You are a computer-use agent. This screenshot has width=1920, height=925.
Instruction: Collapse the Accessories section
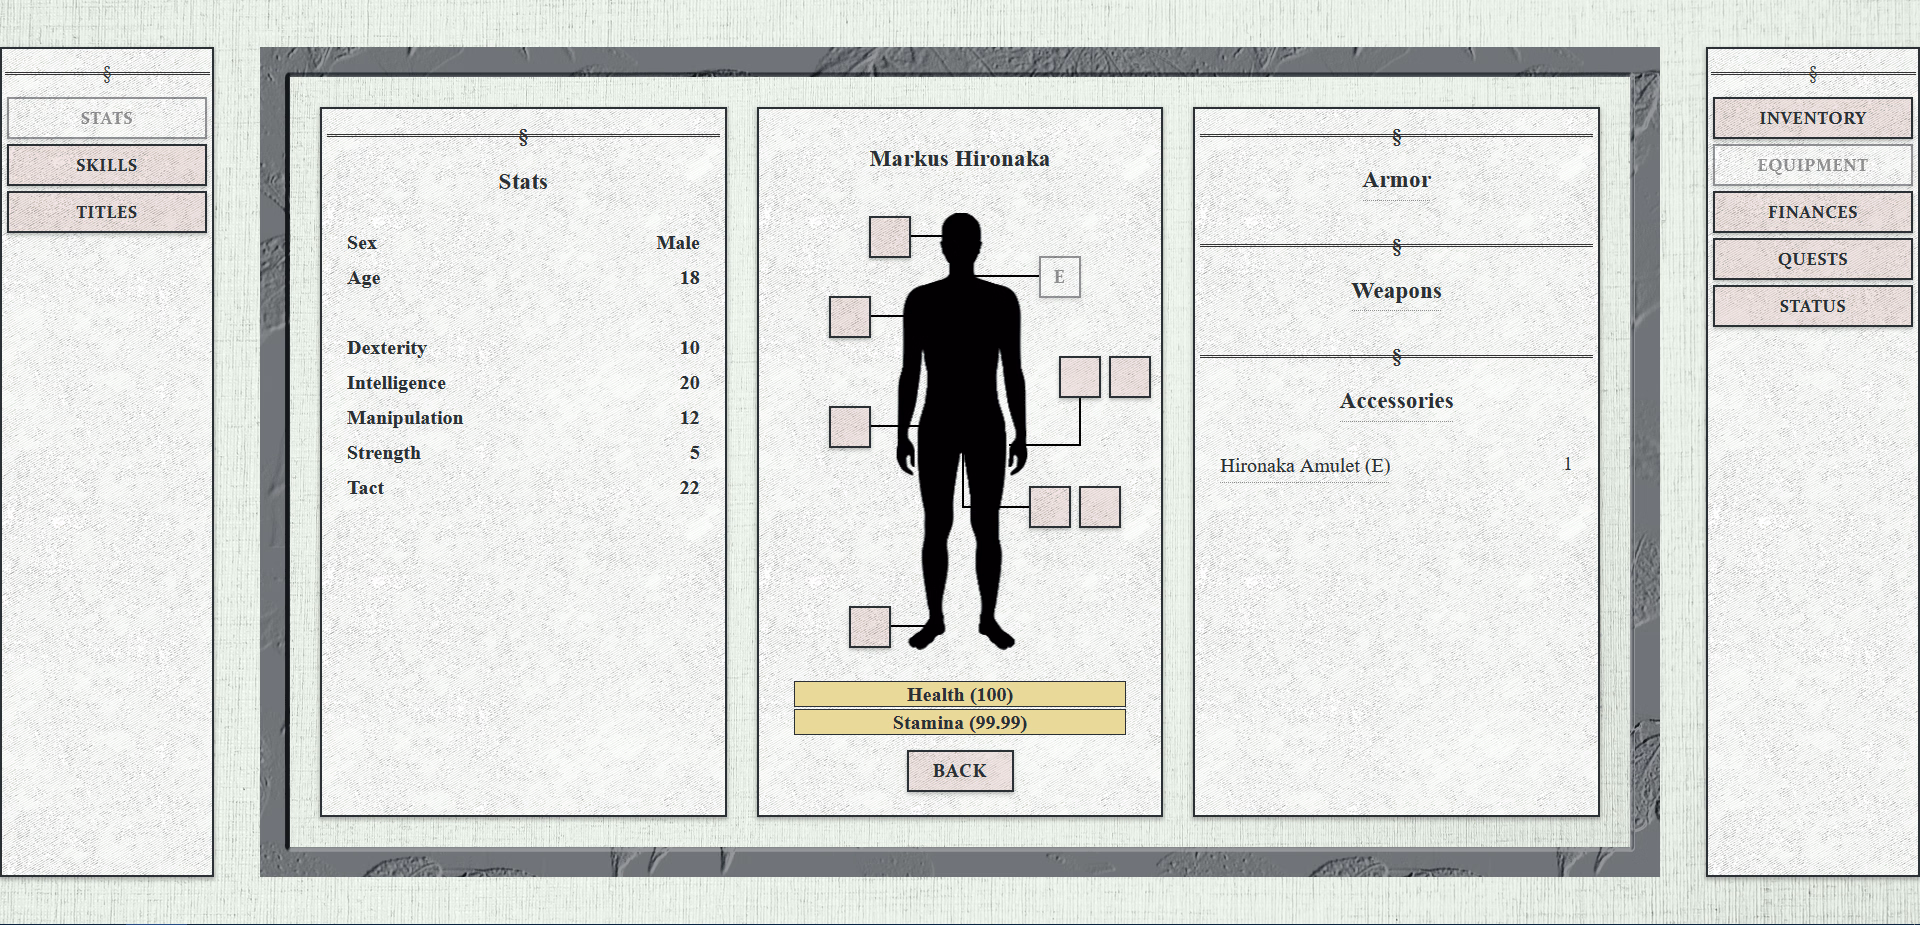[x=1396, y=401]
